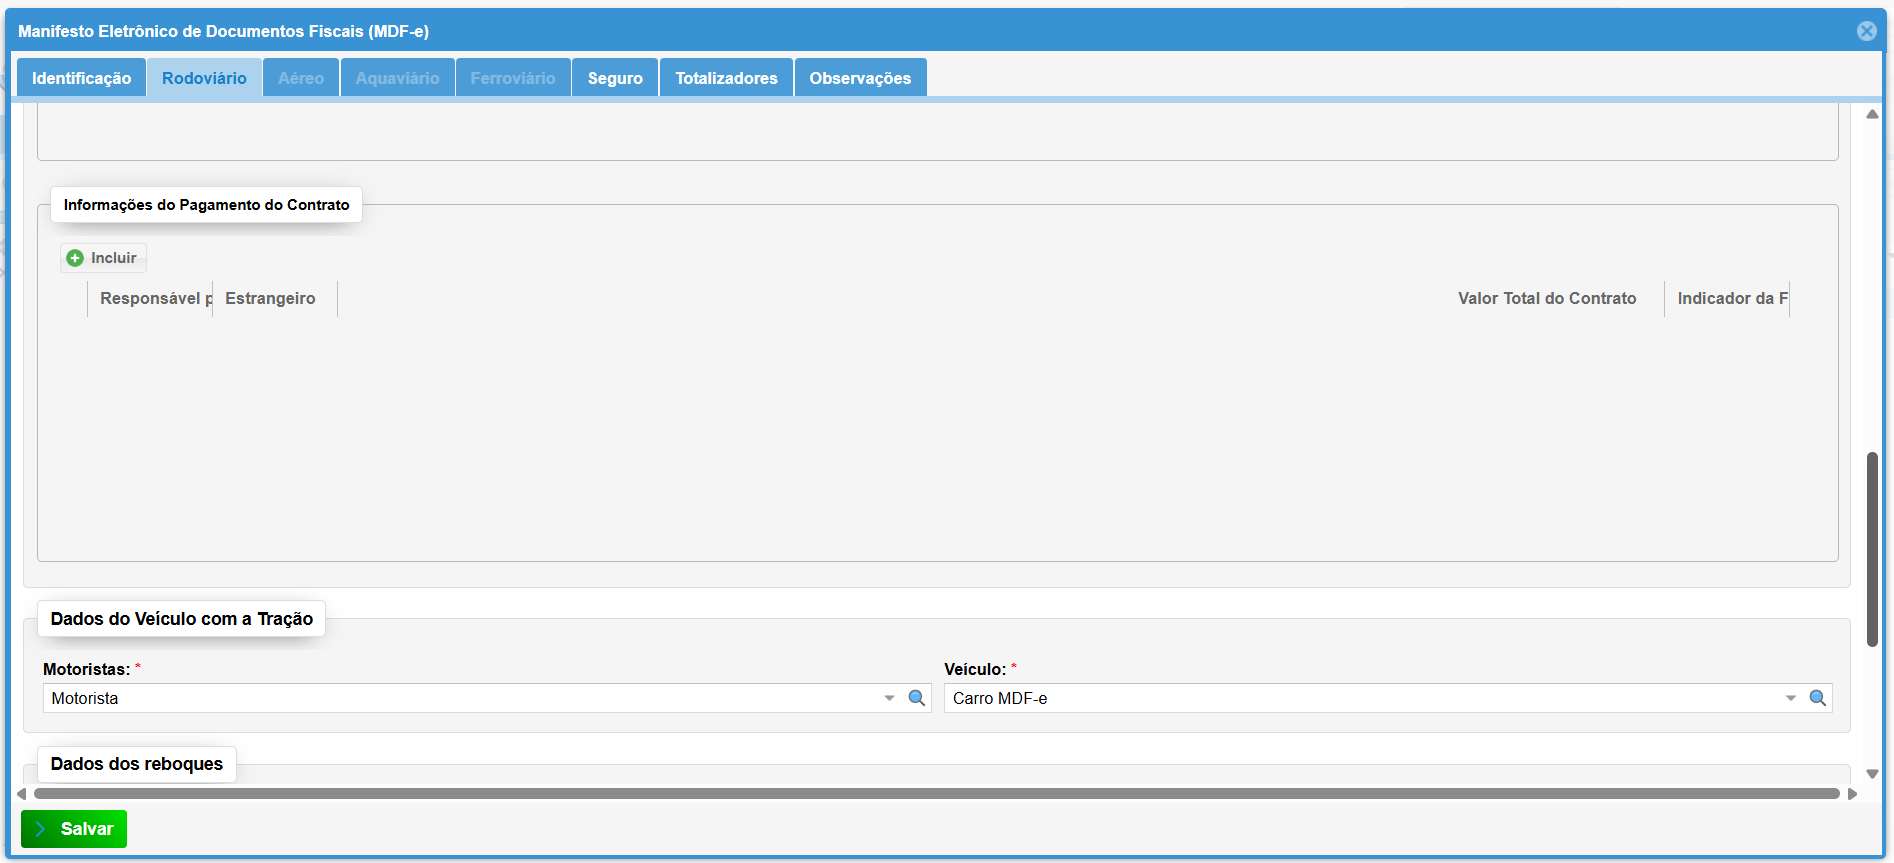The height and width of the screenshot is (863, 1894).
Task: Click the Indicador da F column header
Action: (x=1727, y=298)
